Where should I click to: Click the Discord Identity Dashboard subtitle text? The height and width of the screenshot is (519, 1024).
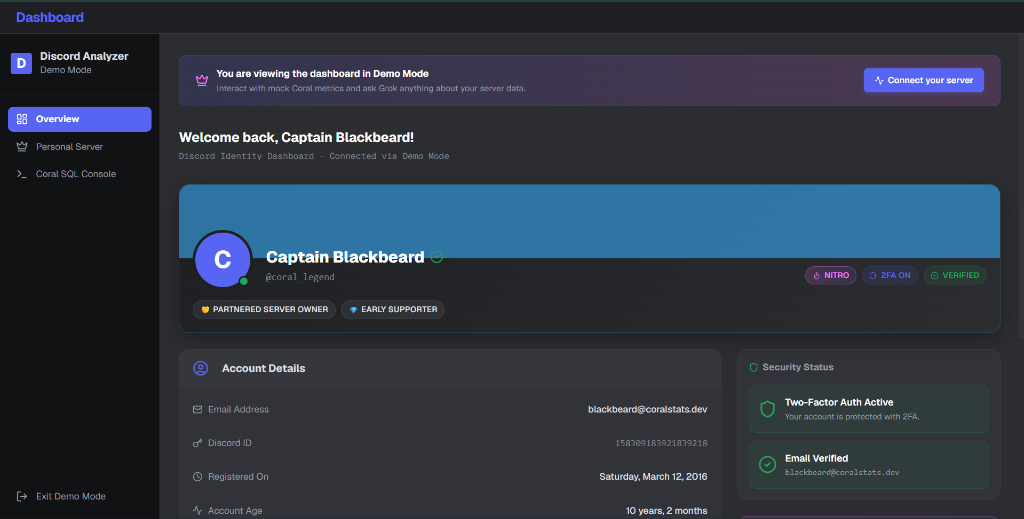click(314, 156)
